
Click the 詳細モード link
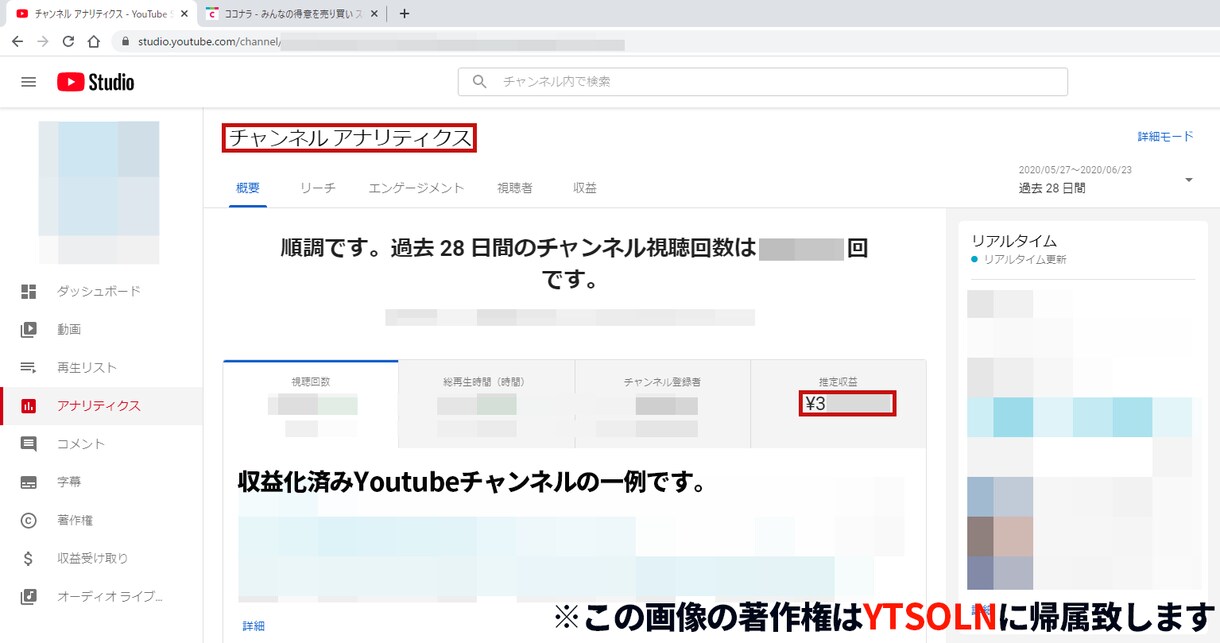tap(1165, 136)
